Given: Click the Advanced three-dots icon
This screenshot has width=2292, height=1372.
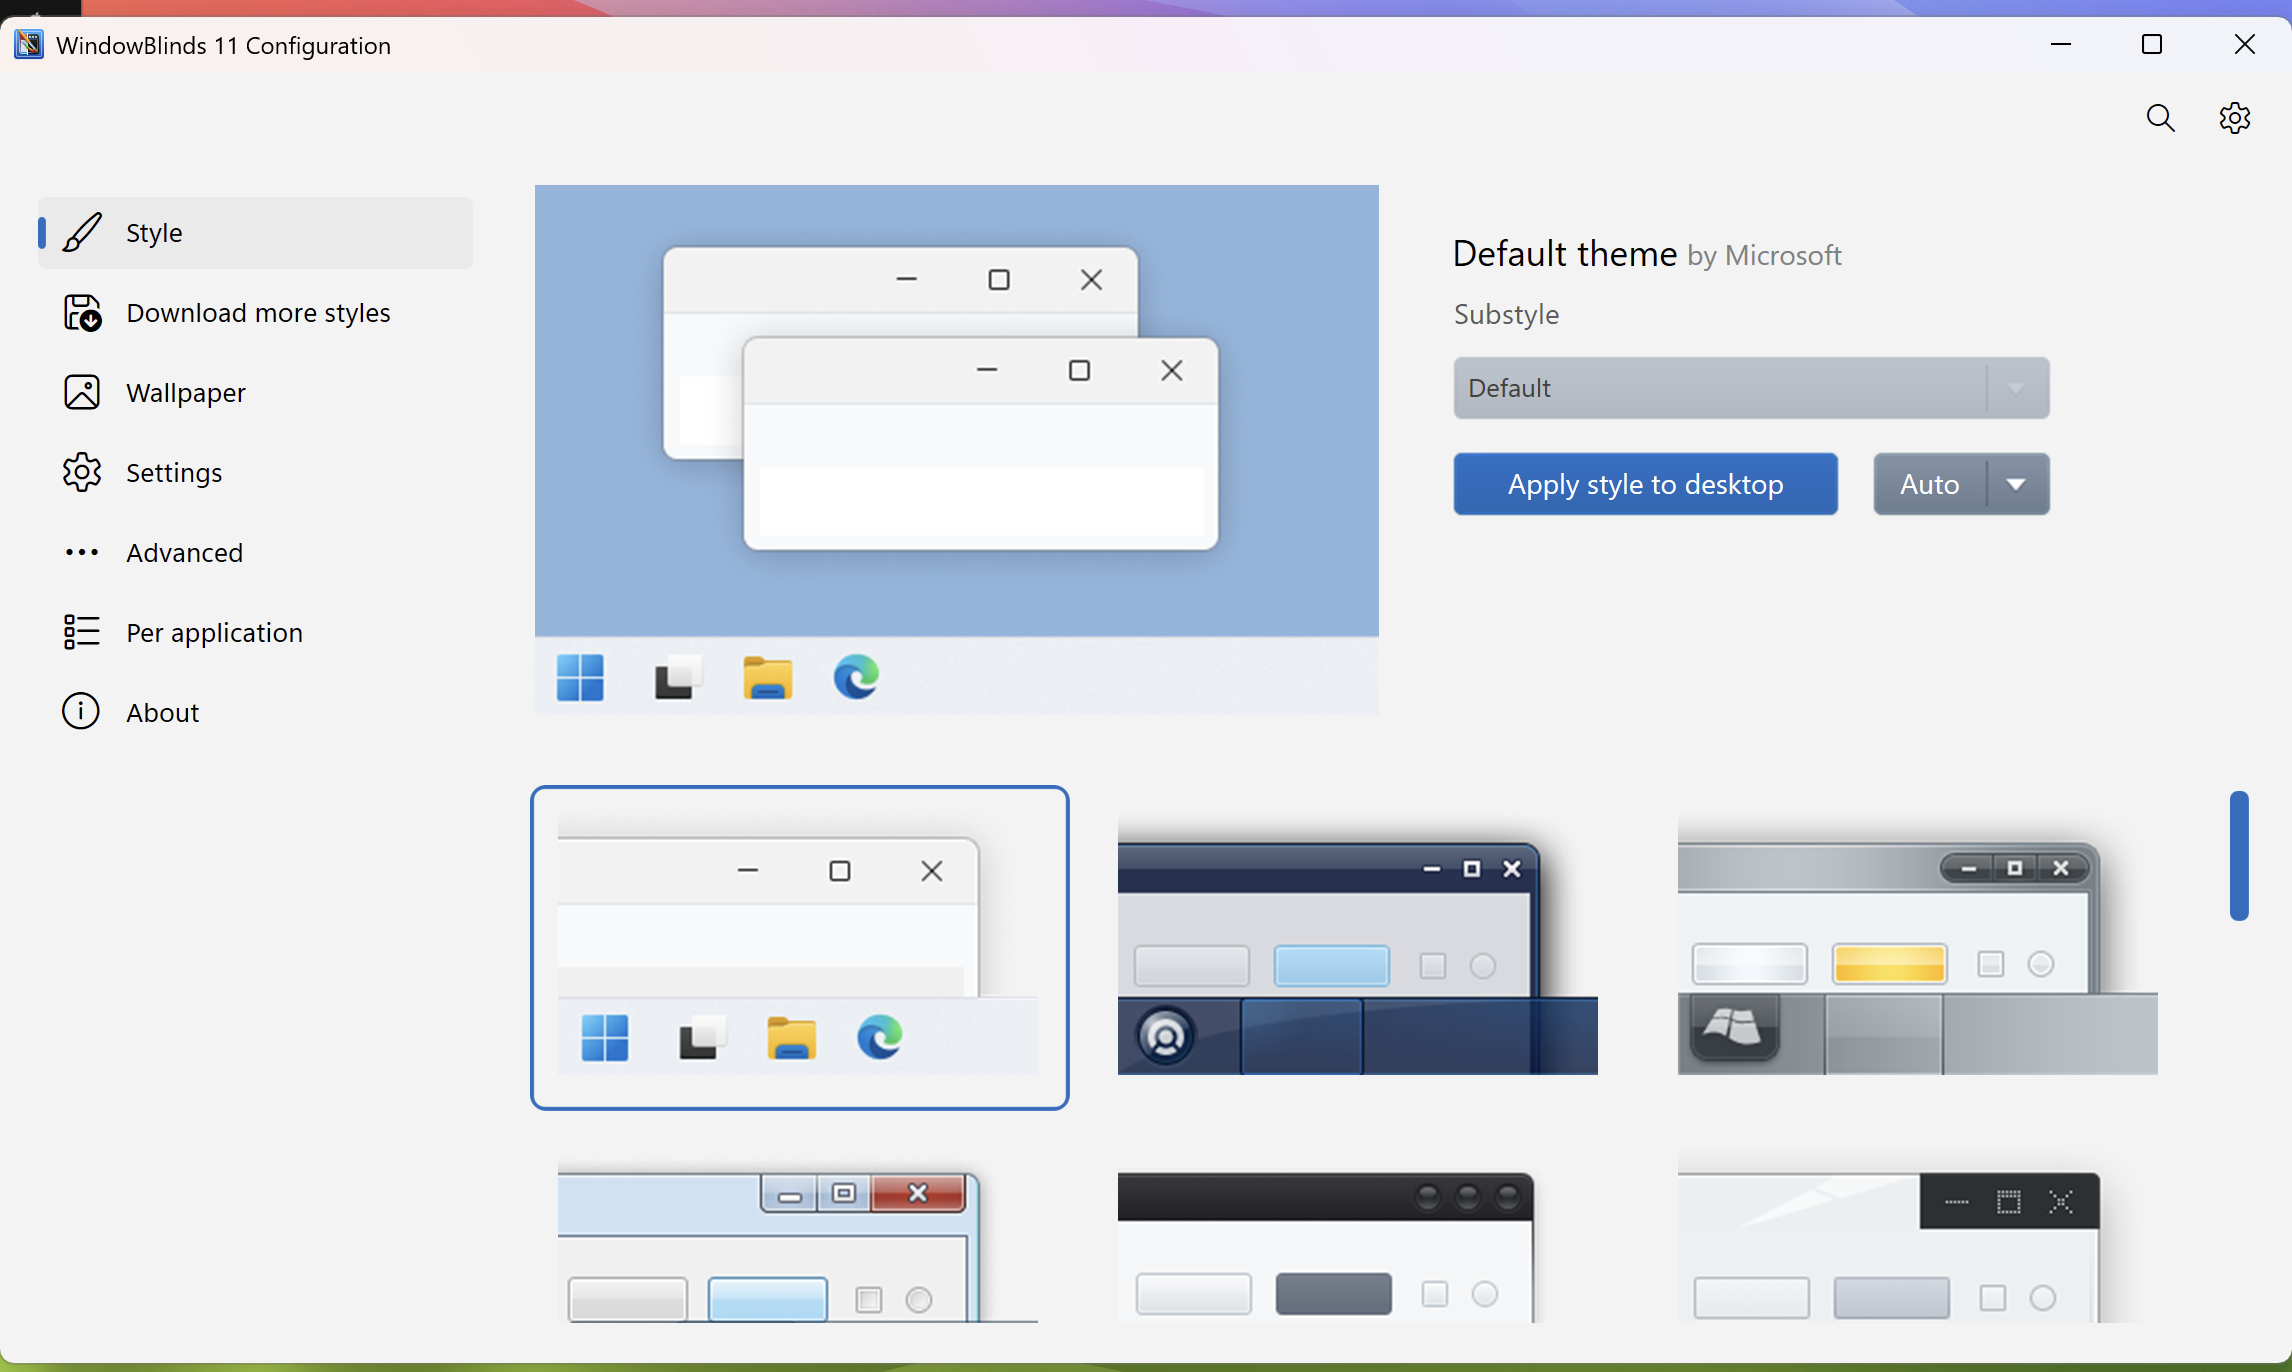Looking at the screenshot, I should pyautogui.click(x=82, y=553).
